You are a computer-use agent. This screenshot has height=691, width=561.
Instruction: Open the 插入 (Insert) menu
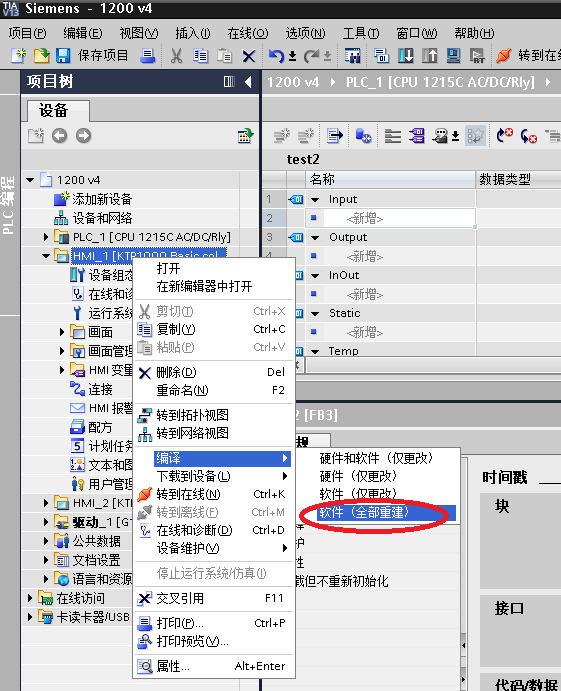click(x=193, y=33)
